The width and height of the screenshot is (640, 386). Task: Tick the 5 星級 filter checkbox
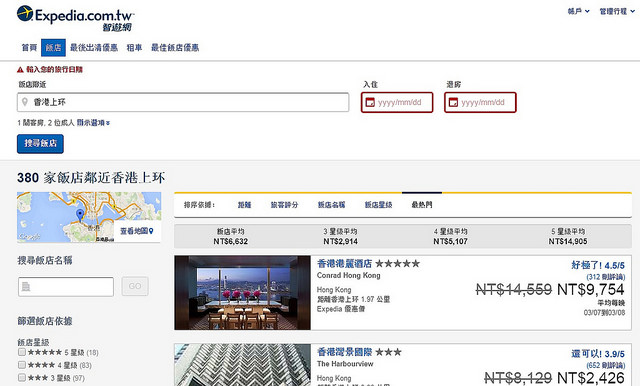22,352
